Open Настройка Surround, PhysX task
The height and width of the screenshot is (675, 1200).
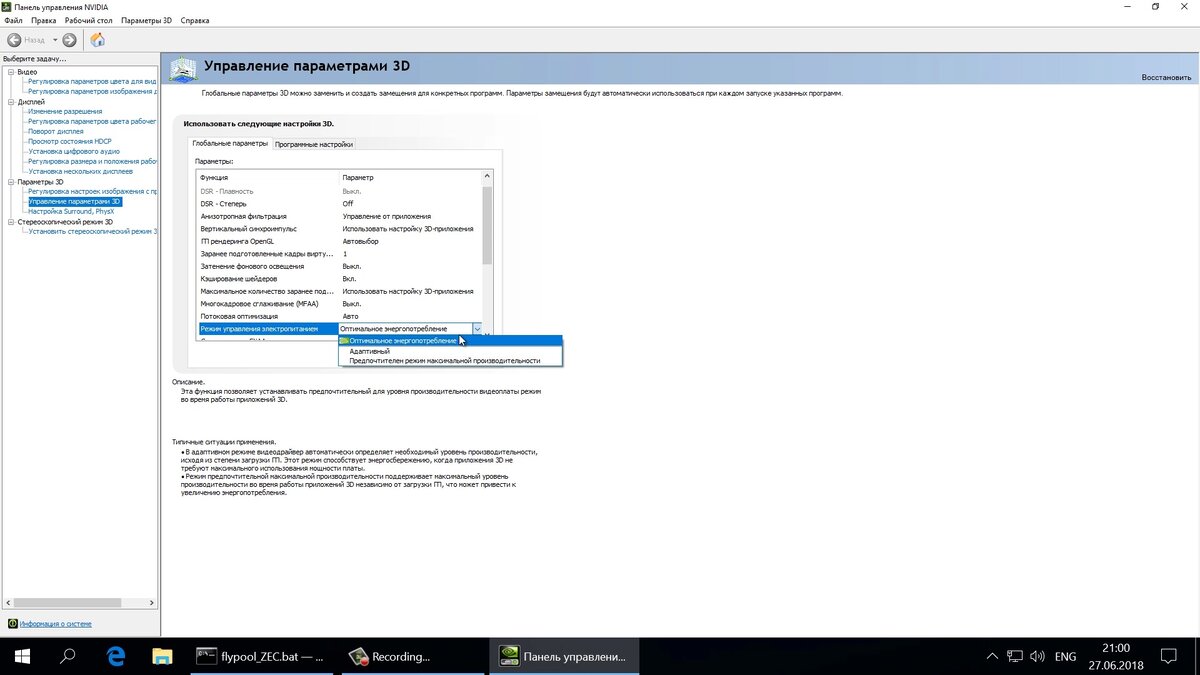coord(71,212)
